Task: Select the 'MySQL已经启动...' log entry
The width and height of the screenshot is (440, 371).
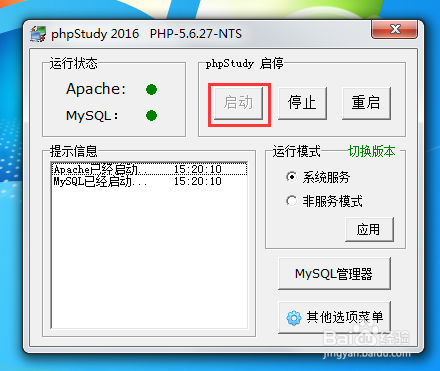Action: [x=149, y=181]
